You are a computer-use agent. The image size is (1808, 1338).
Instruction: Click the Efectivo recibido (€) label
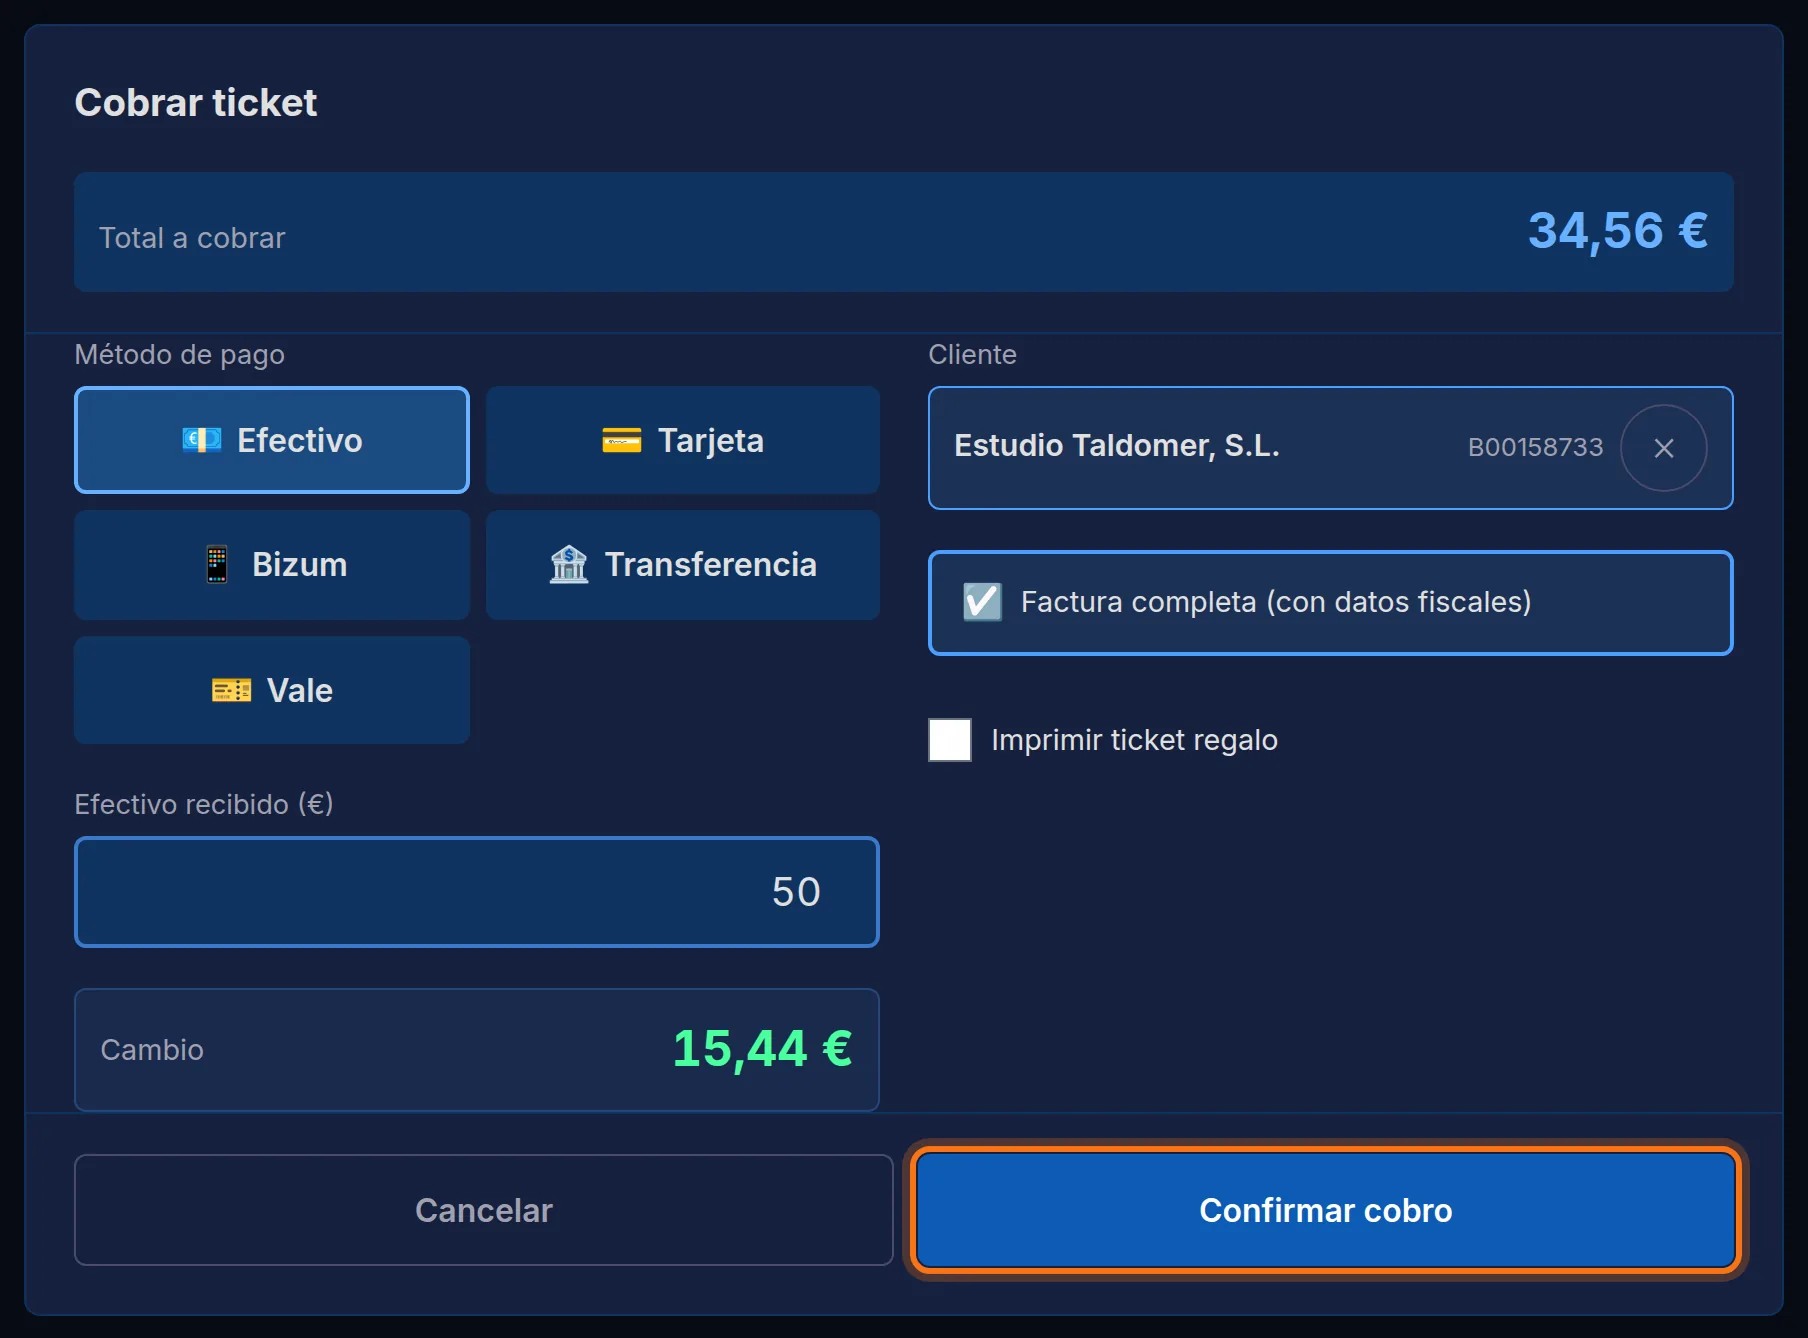coord(204,804)
